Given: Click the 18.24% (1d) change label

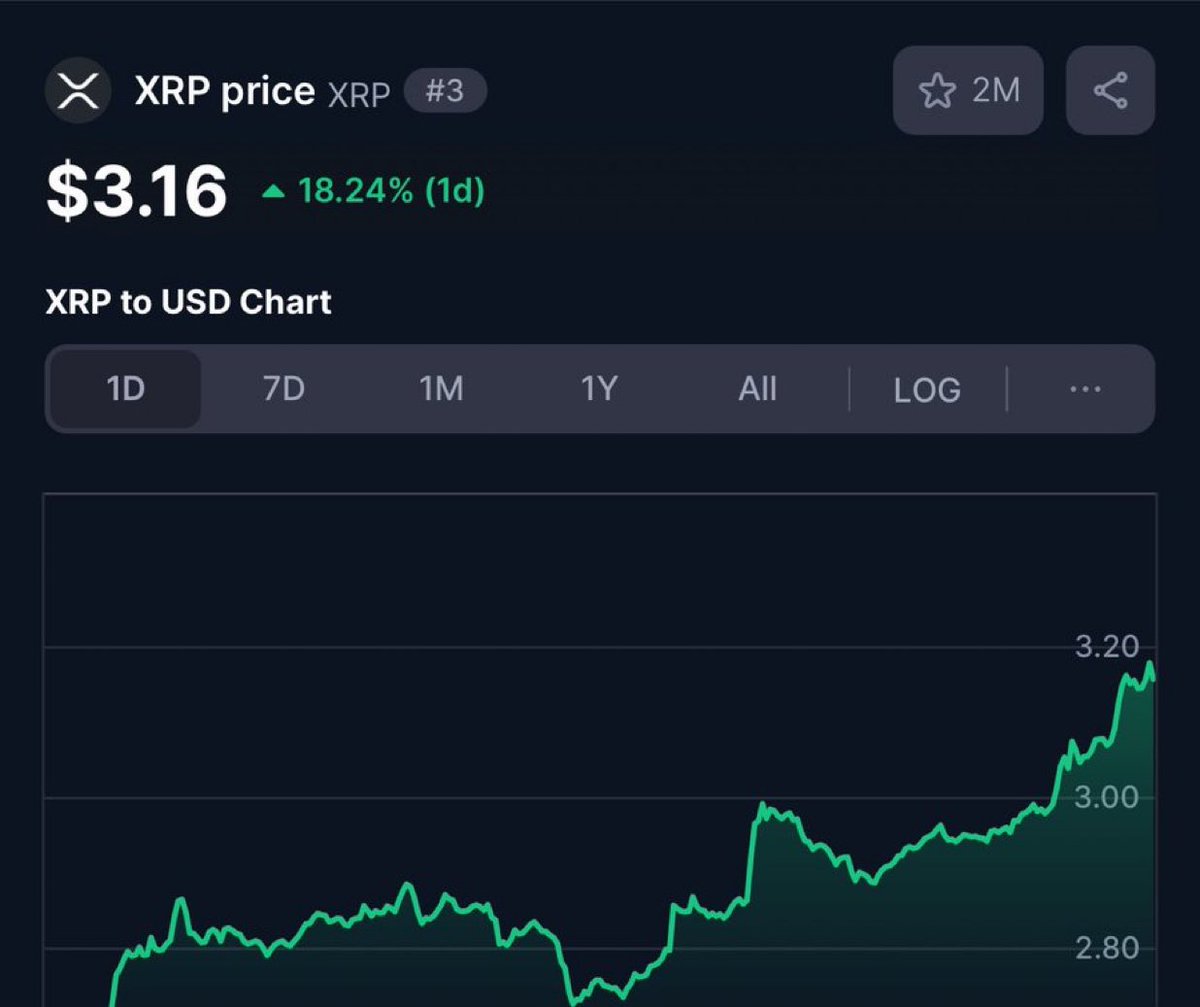Looking at the screenshot, I should click(391, 191).
